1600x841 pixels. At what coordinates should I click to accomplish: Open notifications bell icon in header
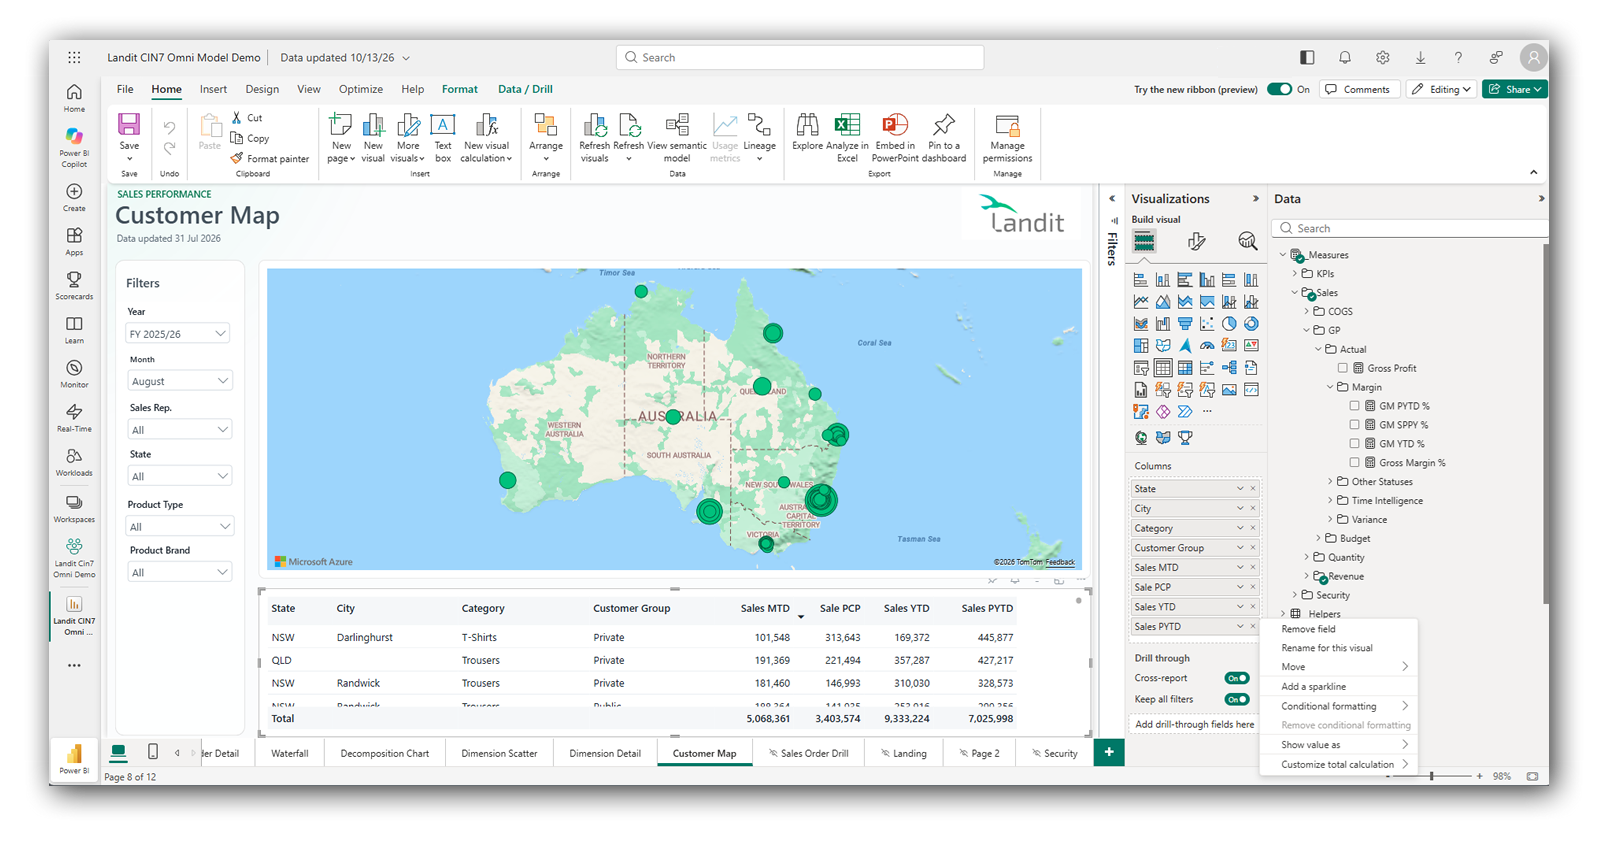tap(1345, 58)
